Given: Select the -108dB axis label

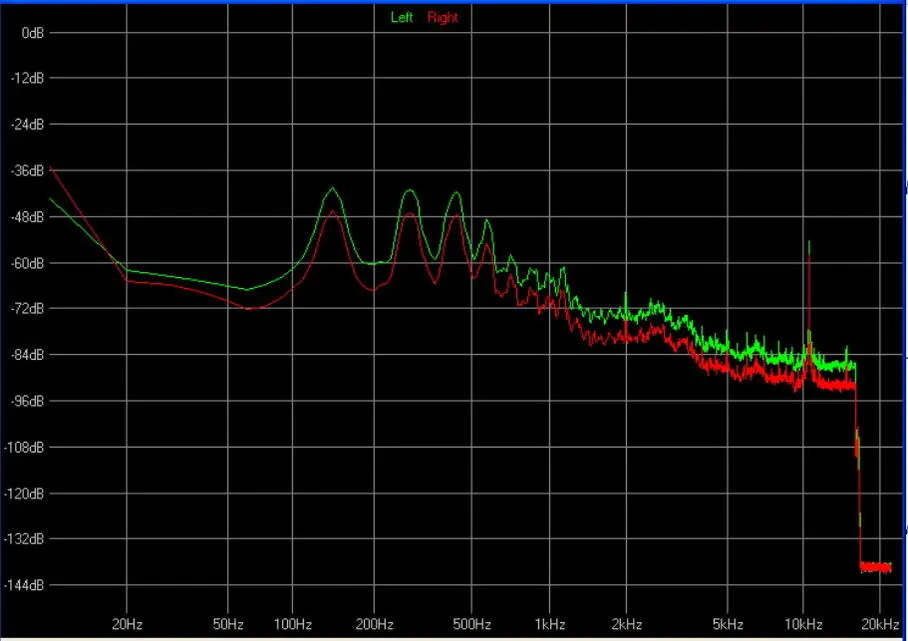Looking at the screenshot, I should (26, 447).
